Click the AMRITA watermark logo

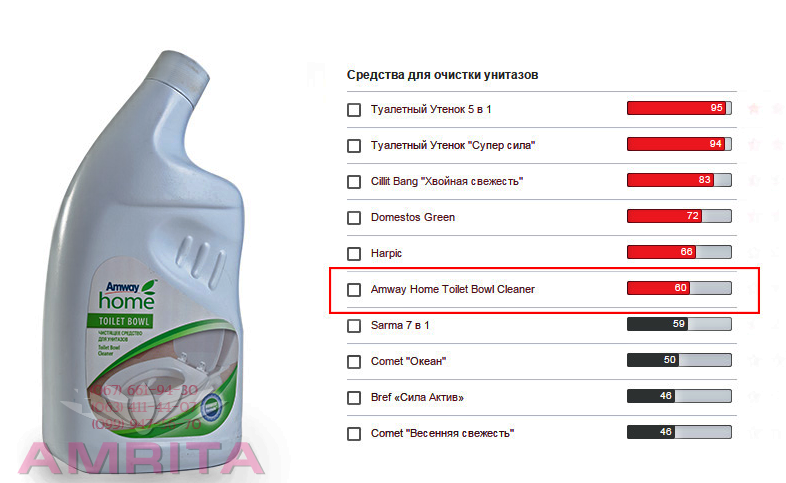click(140, 458)
